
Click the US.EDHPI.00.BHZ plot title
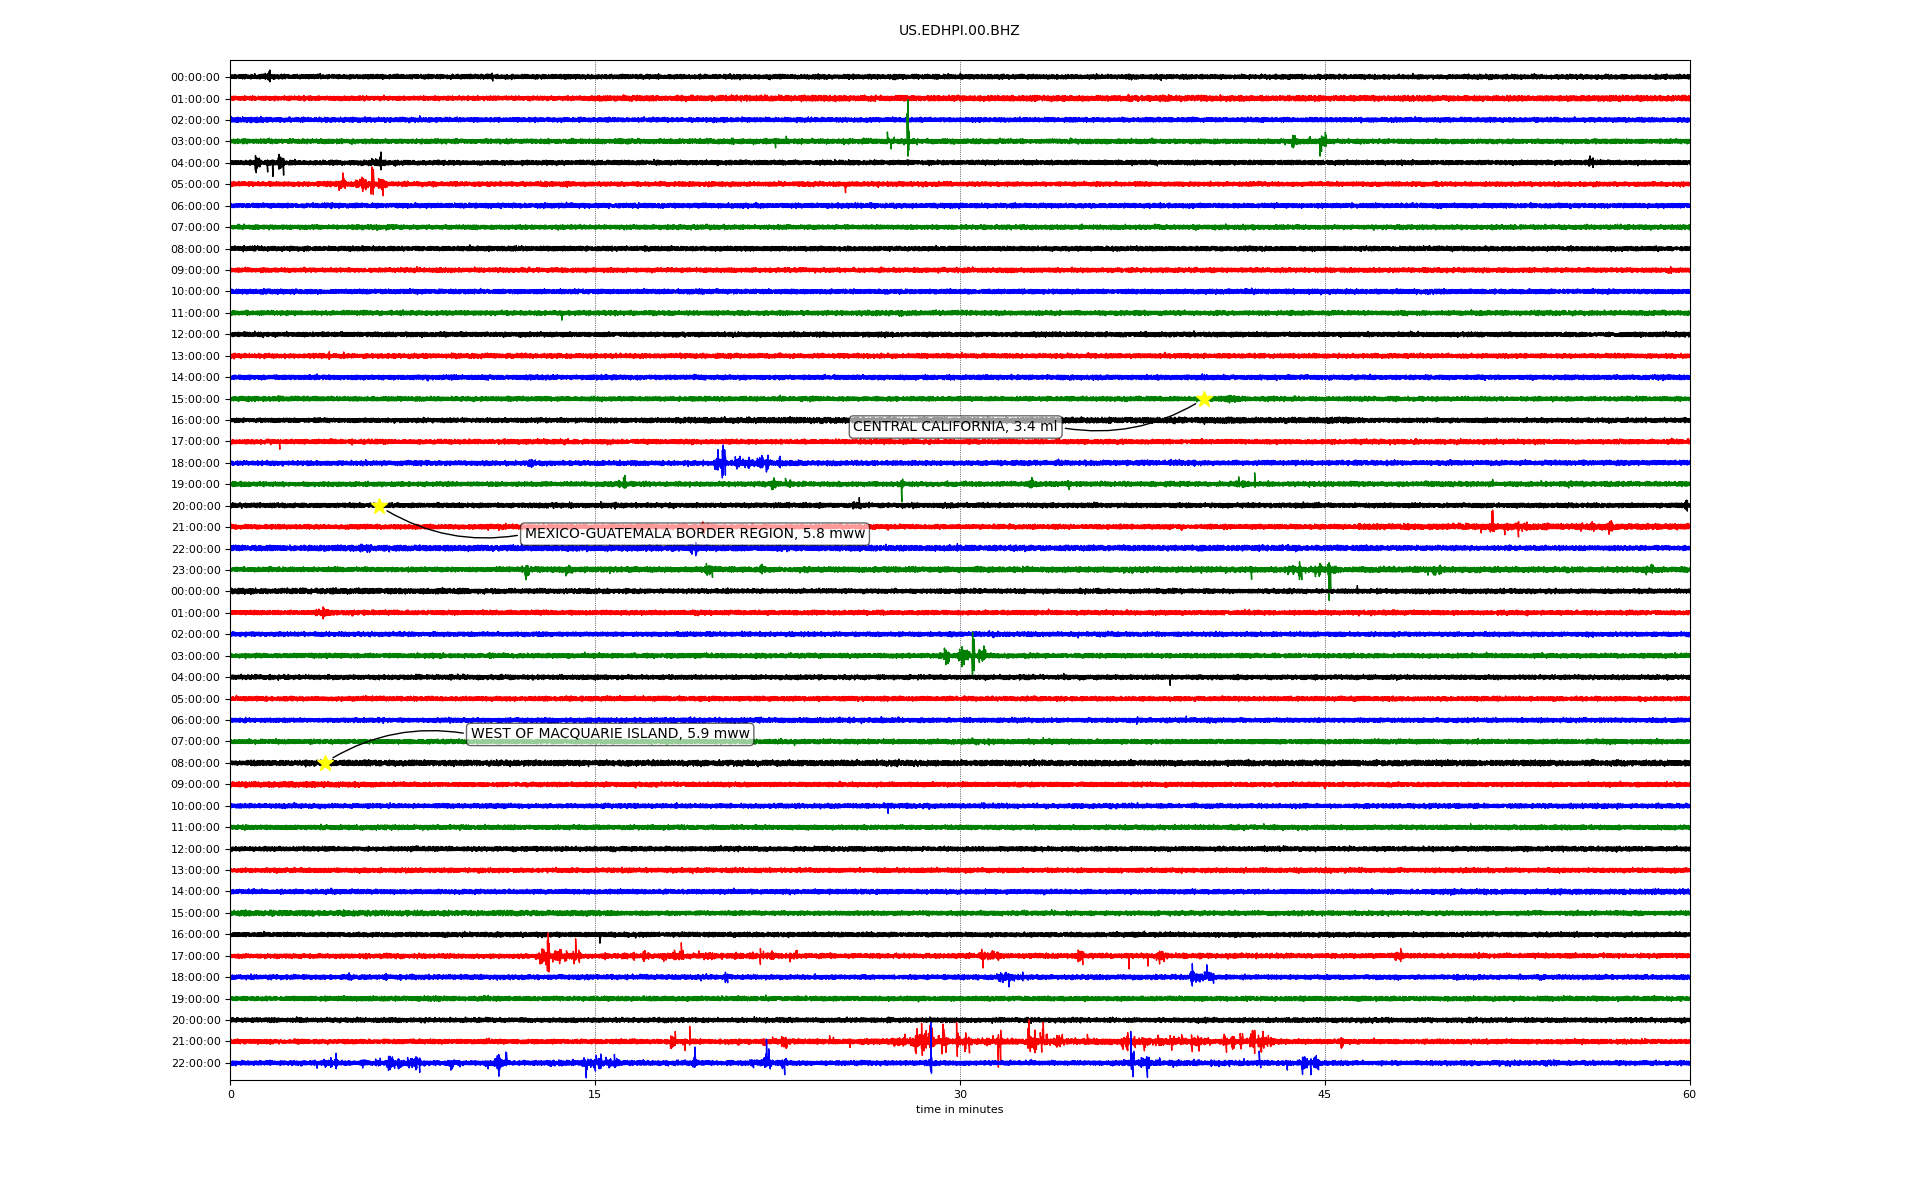tap(958, 31)
